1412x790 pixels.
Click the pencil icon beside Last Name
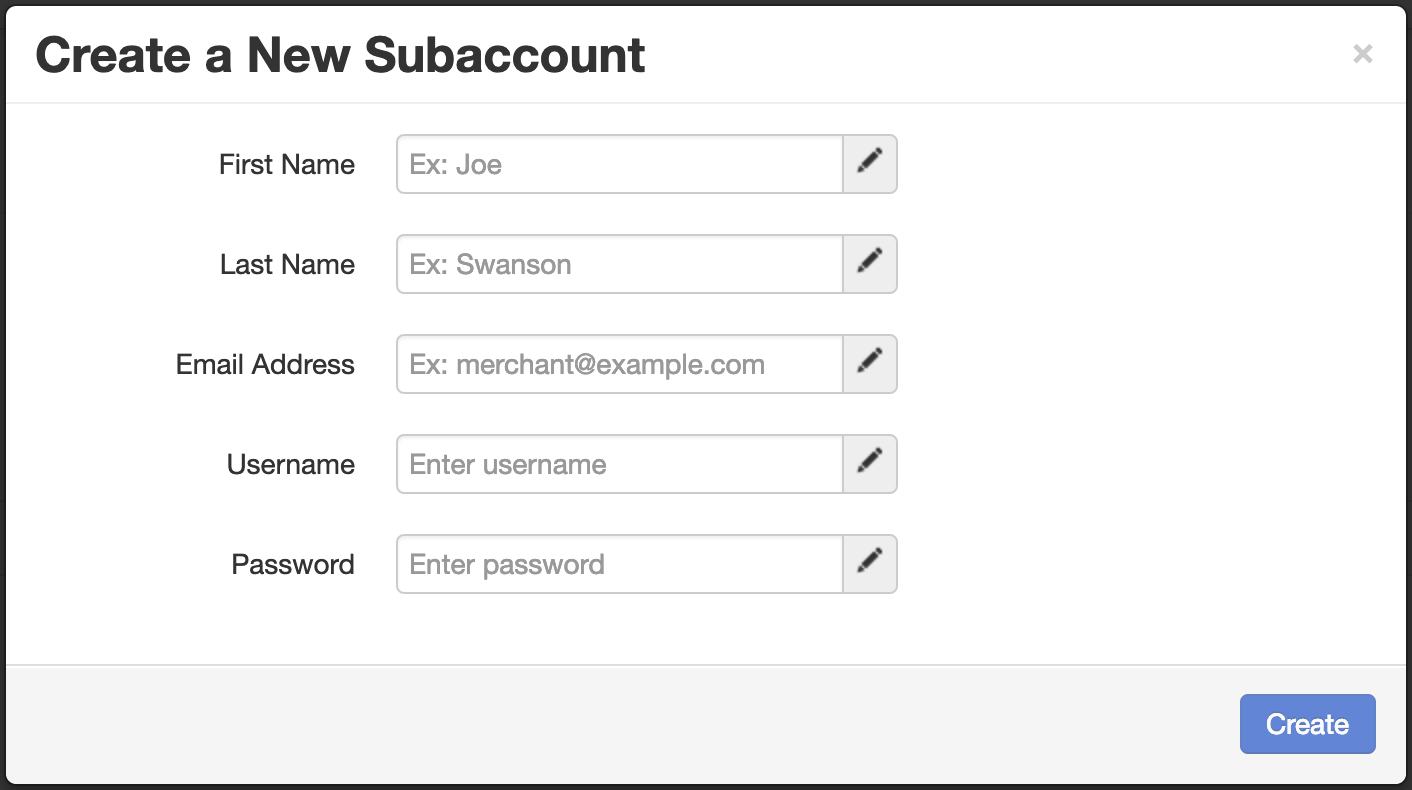click(868, 264)
